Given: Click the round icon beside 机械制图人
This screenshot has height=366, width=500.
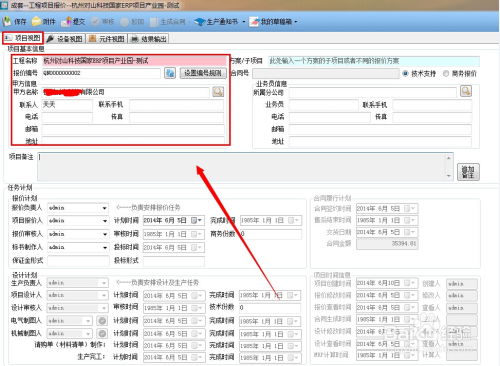Looking at the screenshot, I should [x=102, y=333].
